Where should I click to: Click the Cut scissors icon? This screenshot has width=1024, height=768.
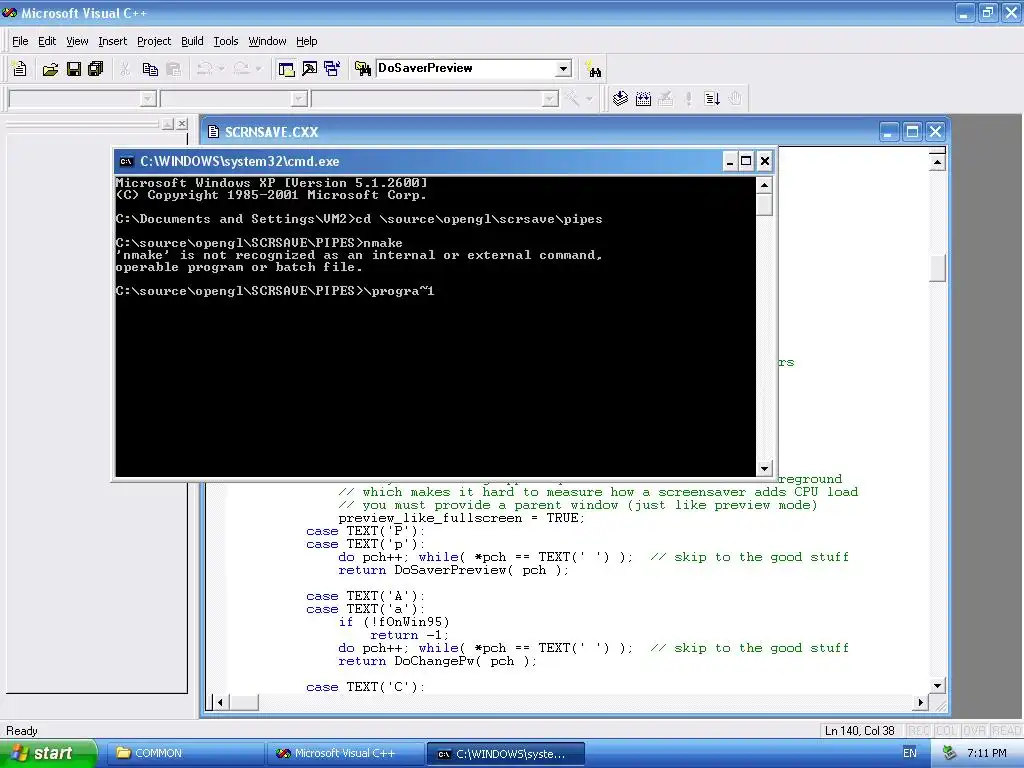(x=125, y=69)
